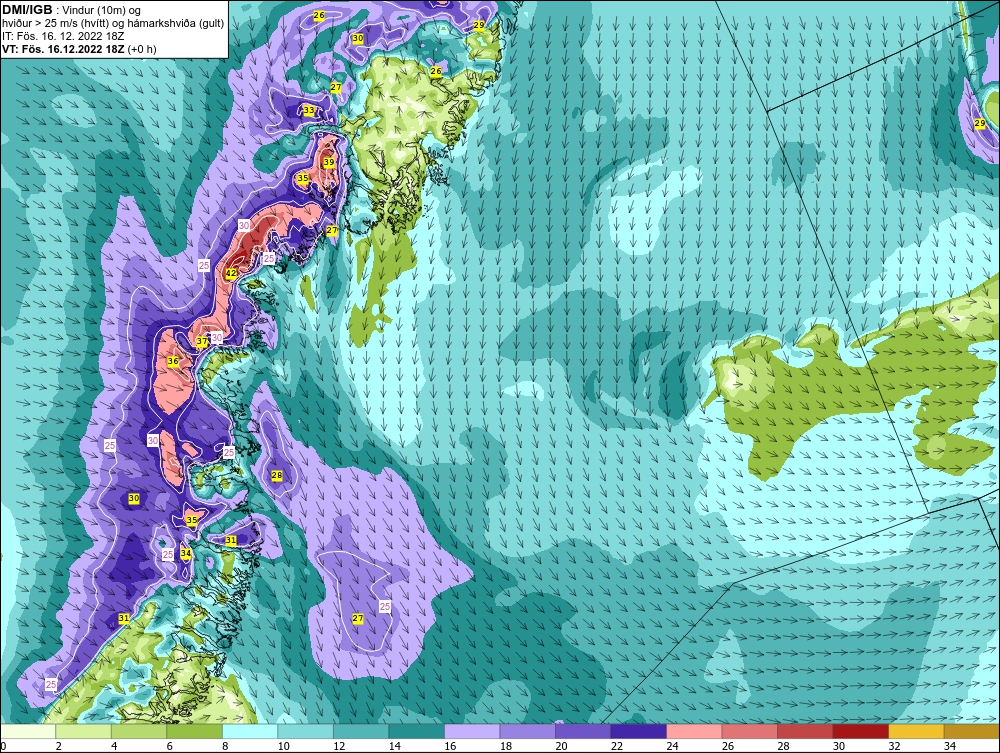This screenshot has width=1000, height=753.
Task: Select the yellow gust label 37
Action: click(x=202, y=341)
